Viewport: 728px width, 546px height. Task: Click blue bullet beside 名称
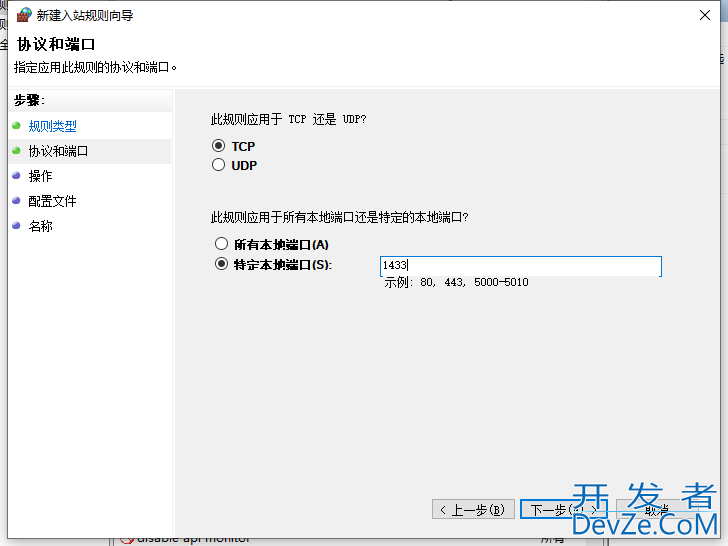point(17,226)
